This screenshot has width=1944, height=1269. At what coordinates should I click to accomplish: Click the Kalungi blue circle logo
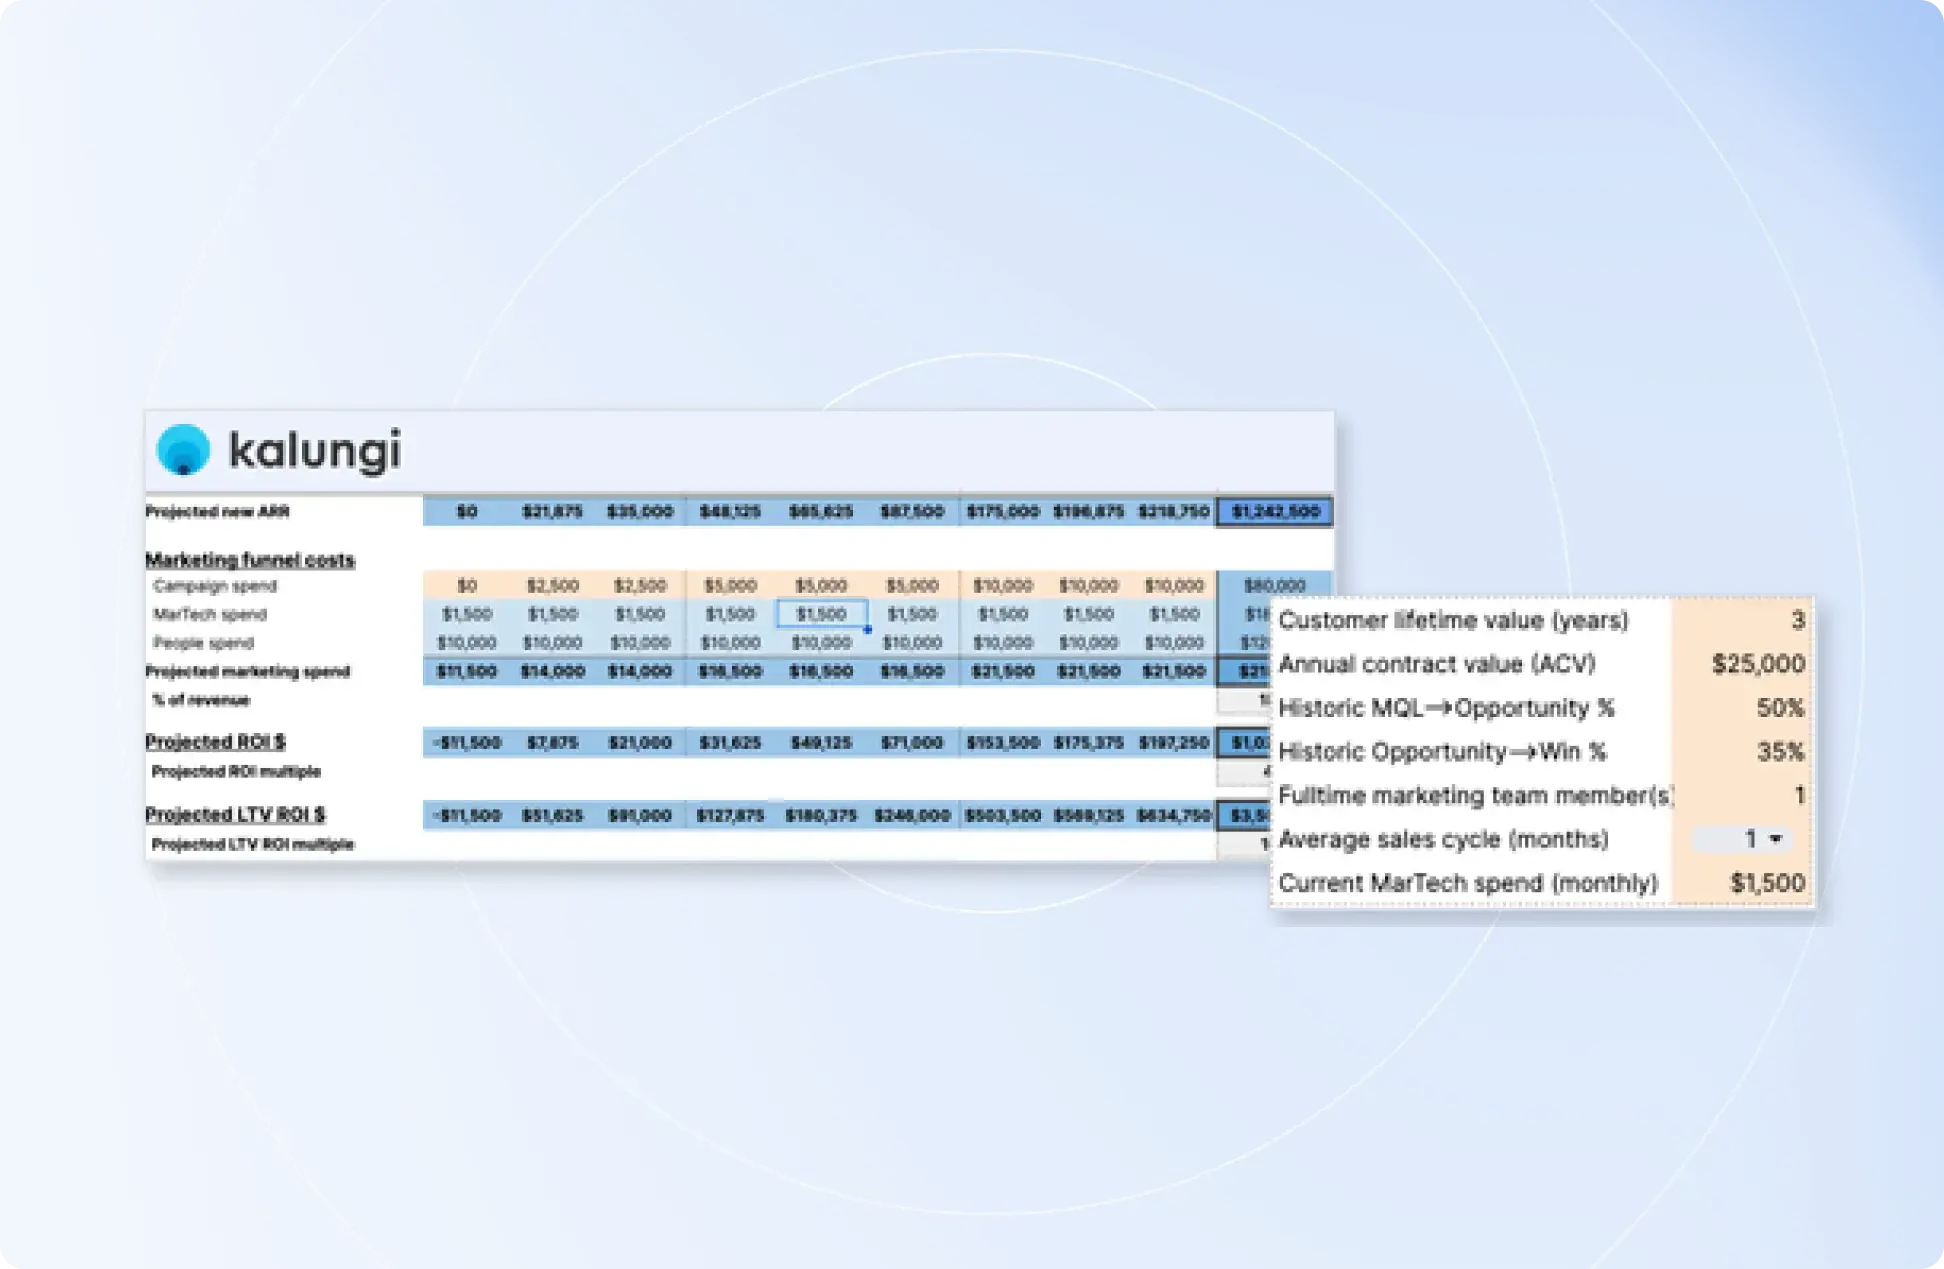[x=184, y=449]
